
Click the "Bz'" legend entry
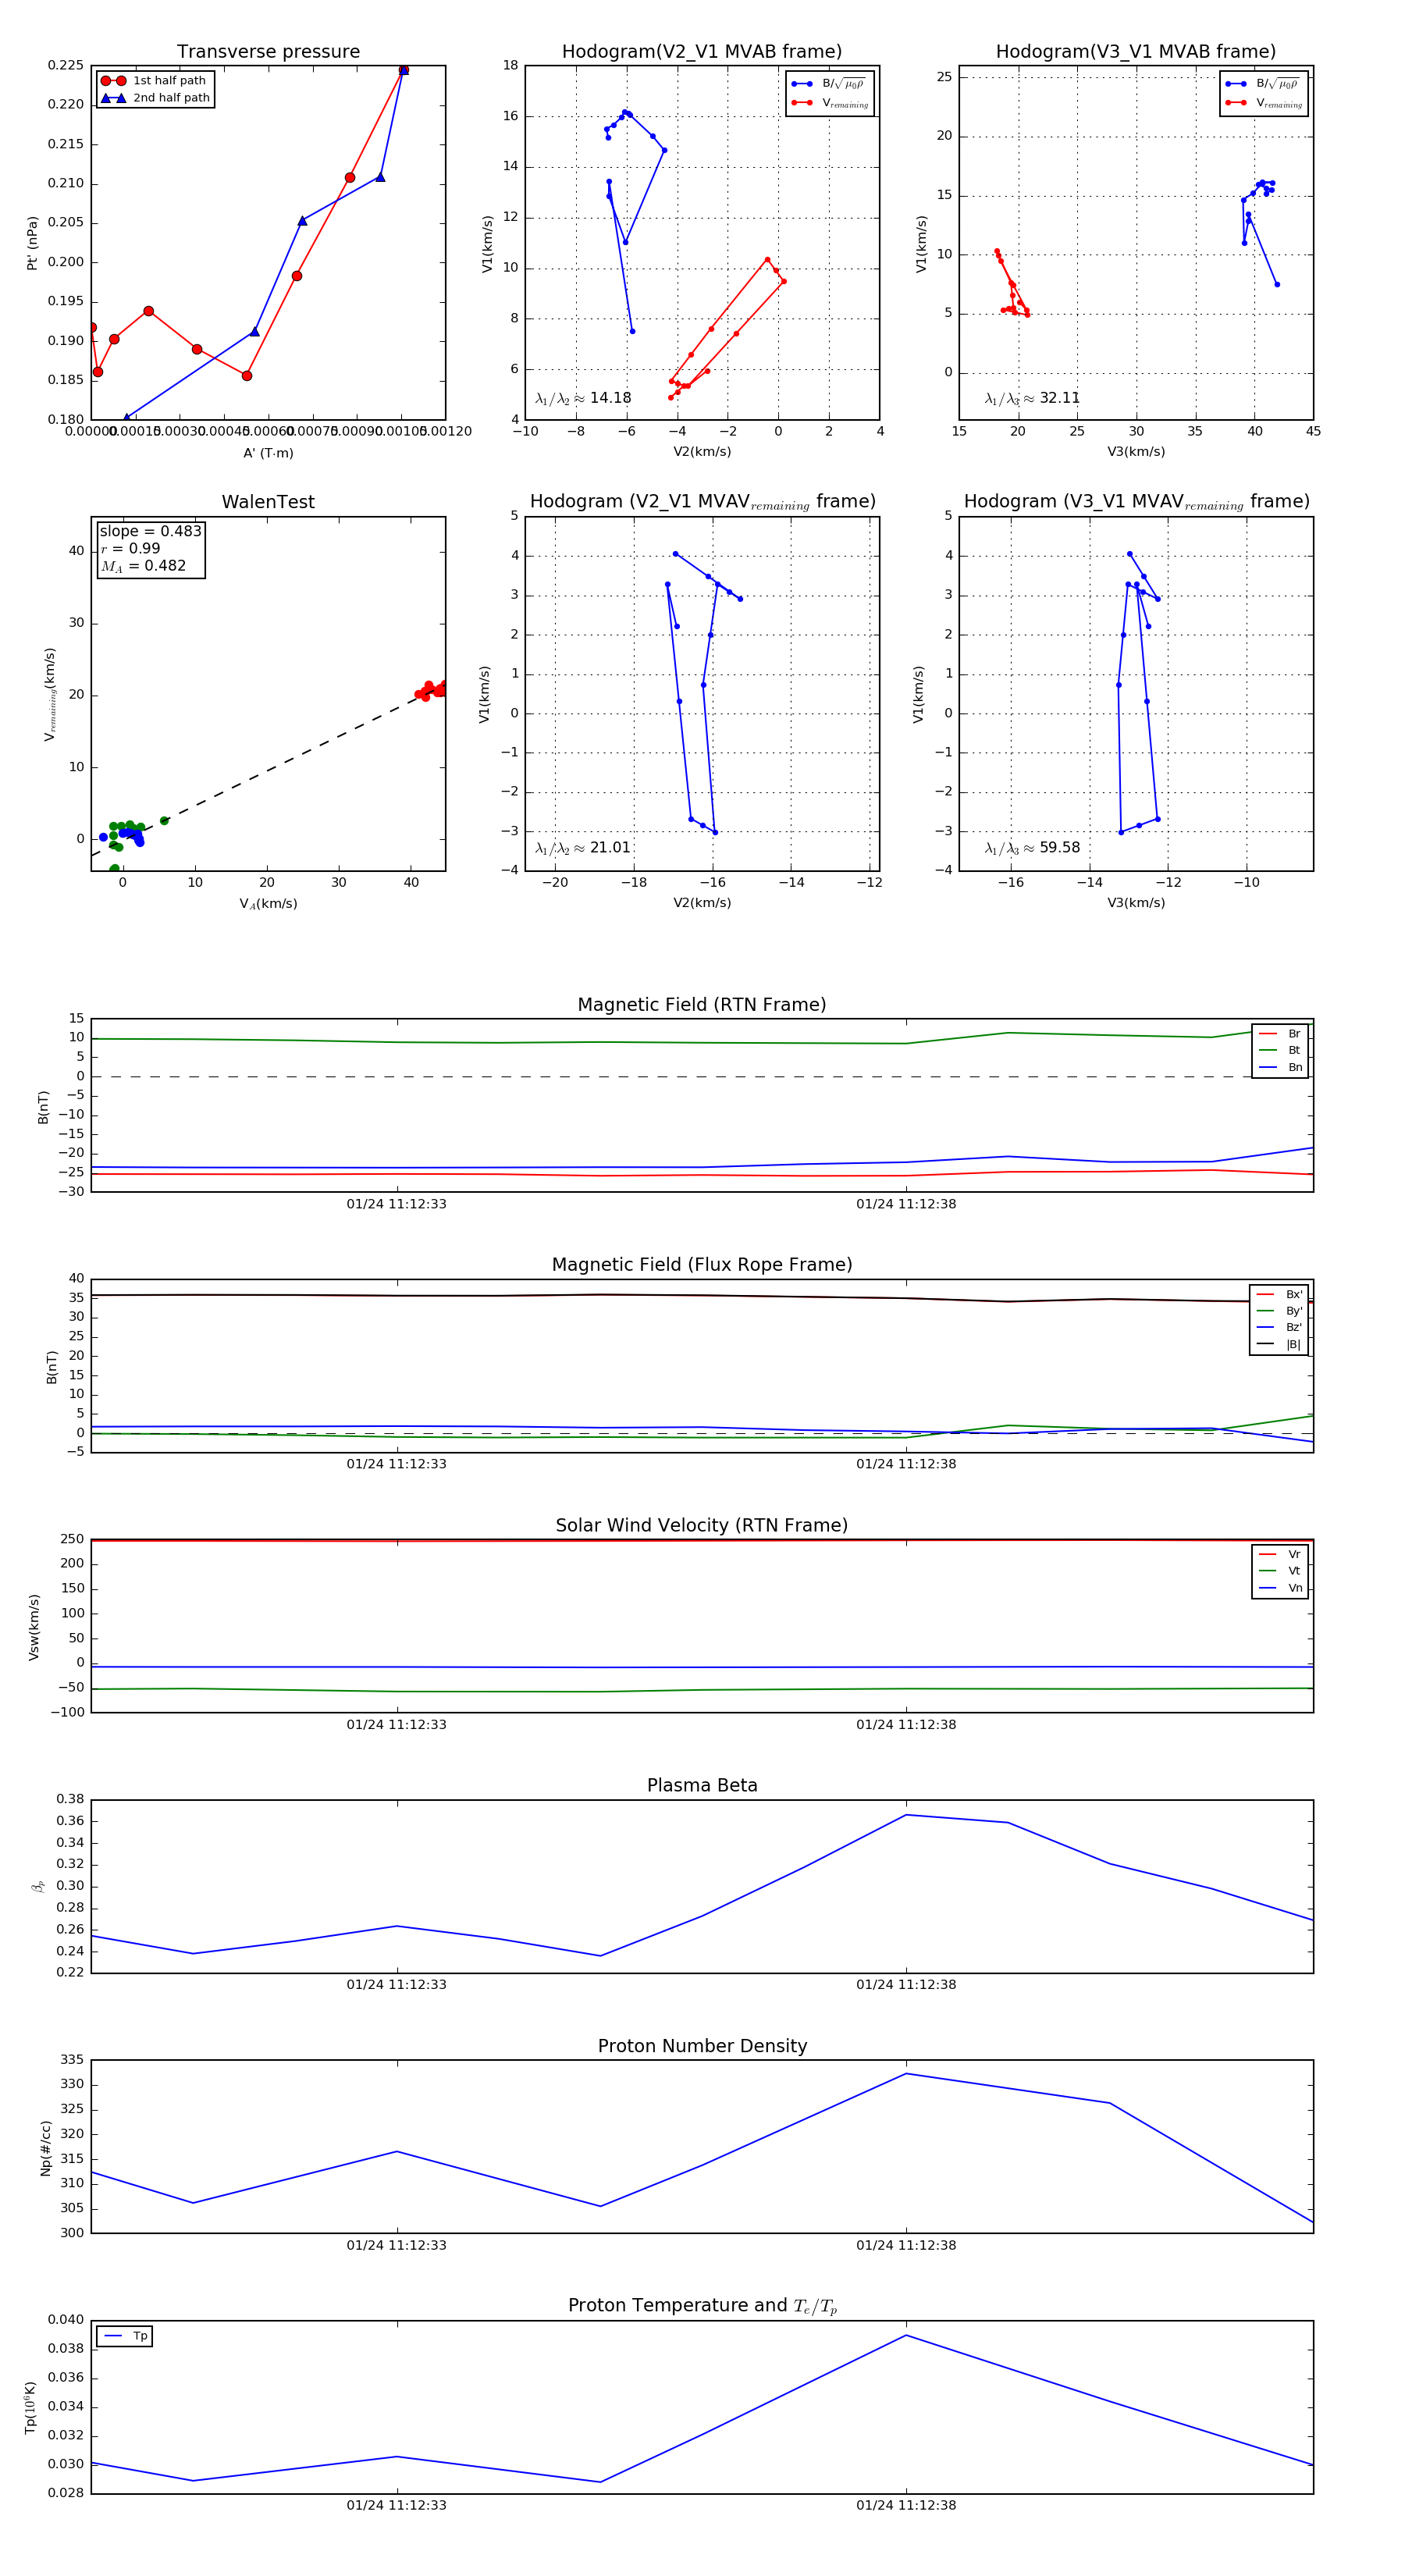tap(1279, 1328)
